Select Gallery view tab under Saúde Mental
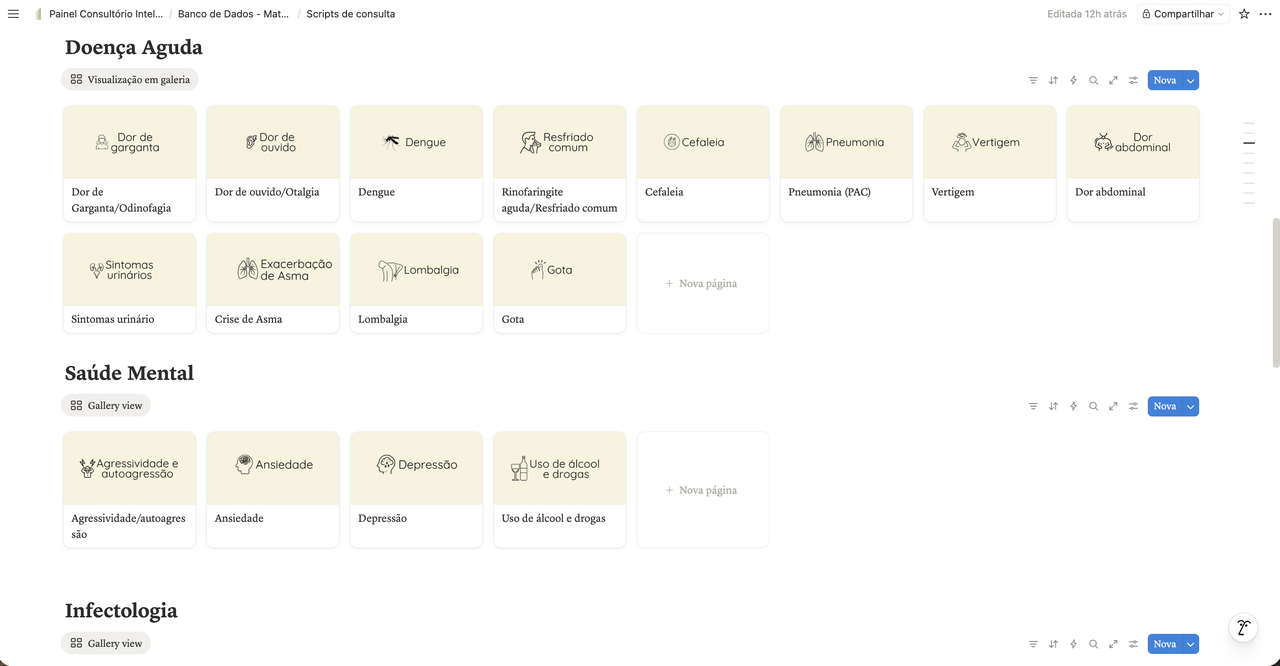 106,406
